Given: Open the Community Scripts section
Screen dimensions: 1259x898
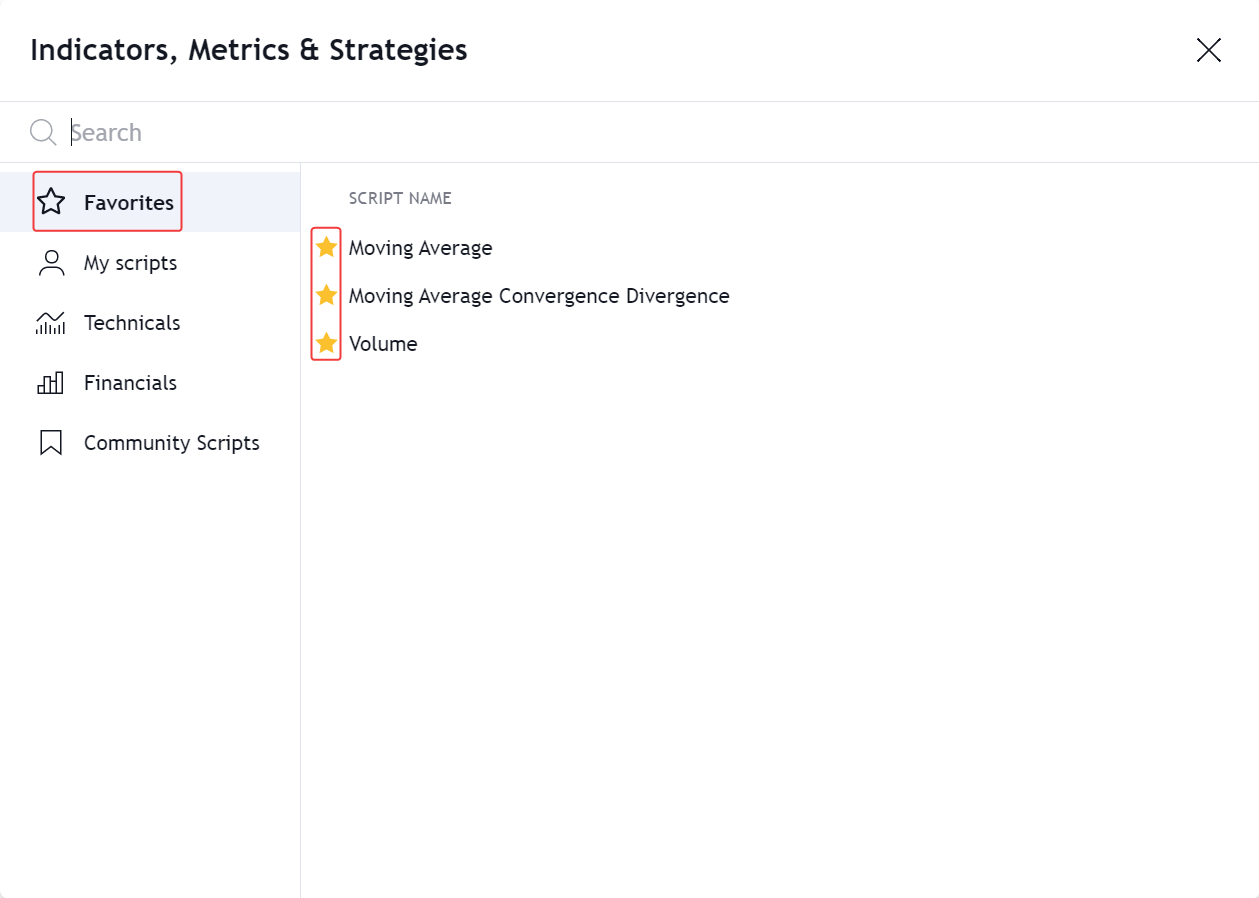Looking at the screenshot, I should pos(171,443).
